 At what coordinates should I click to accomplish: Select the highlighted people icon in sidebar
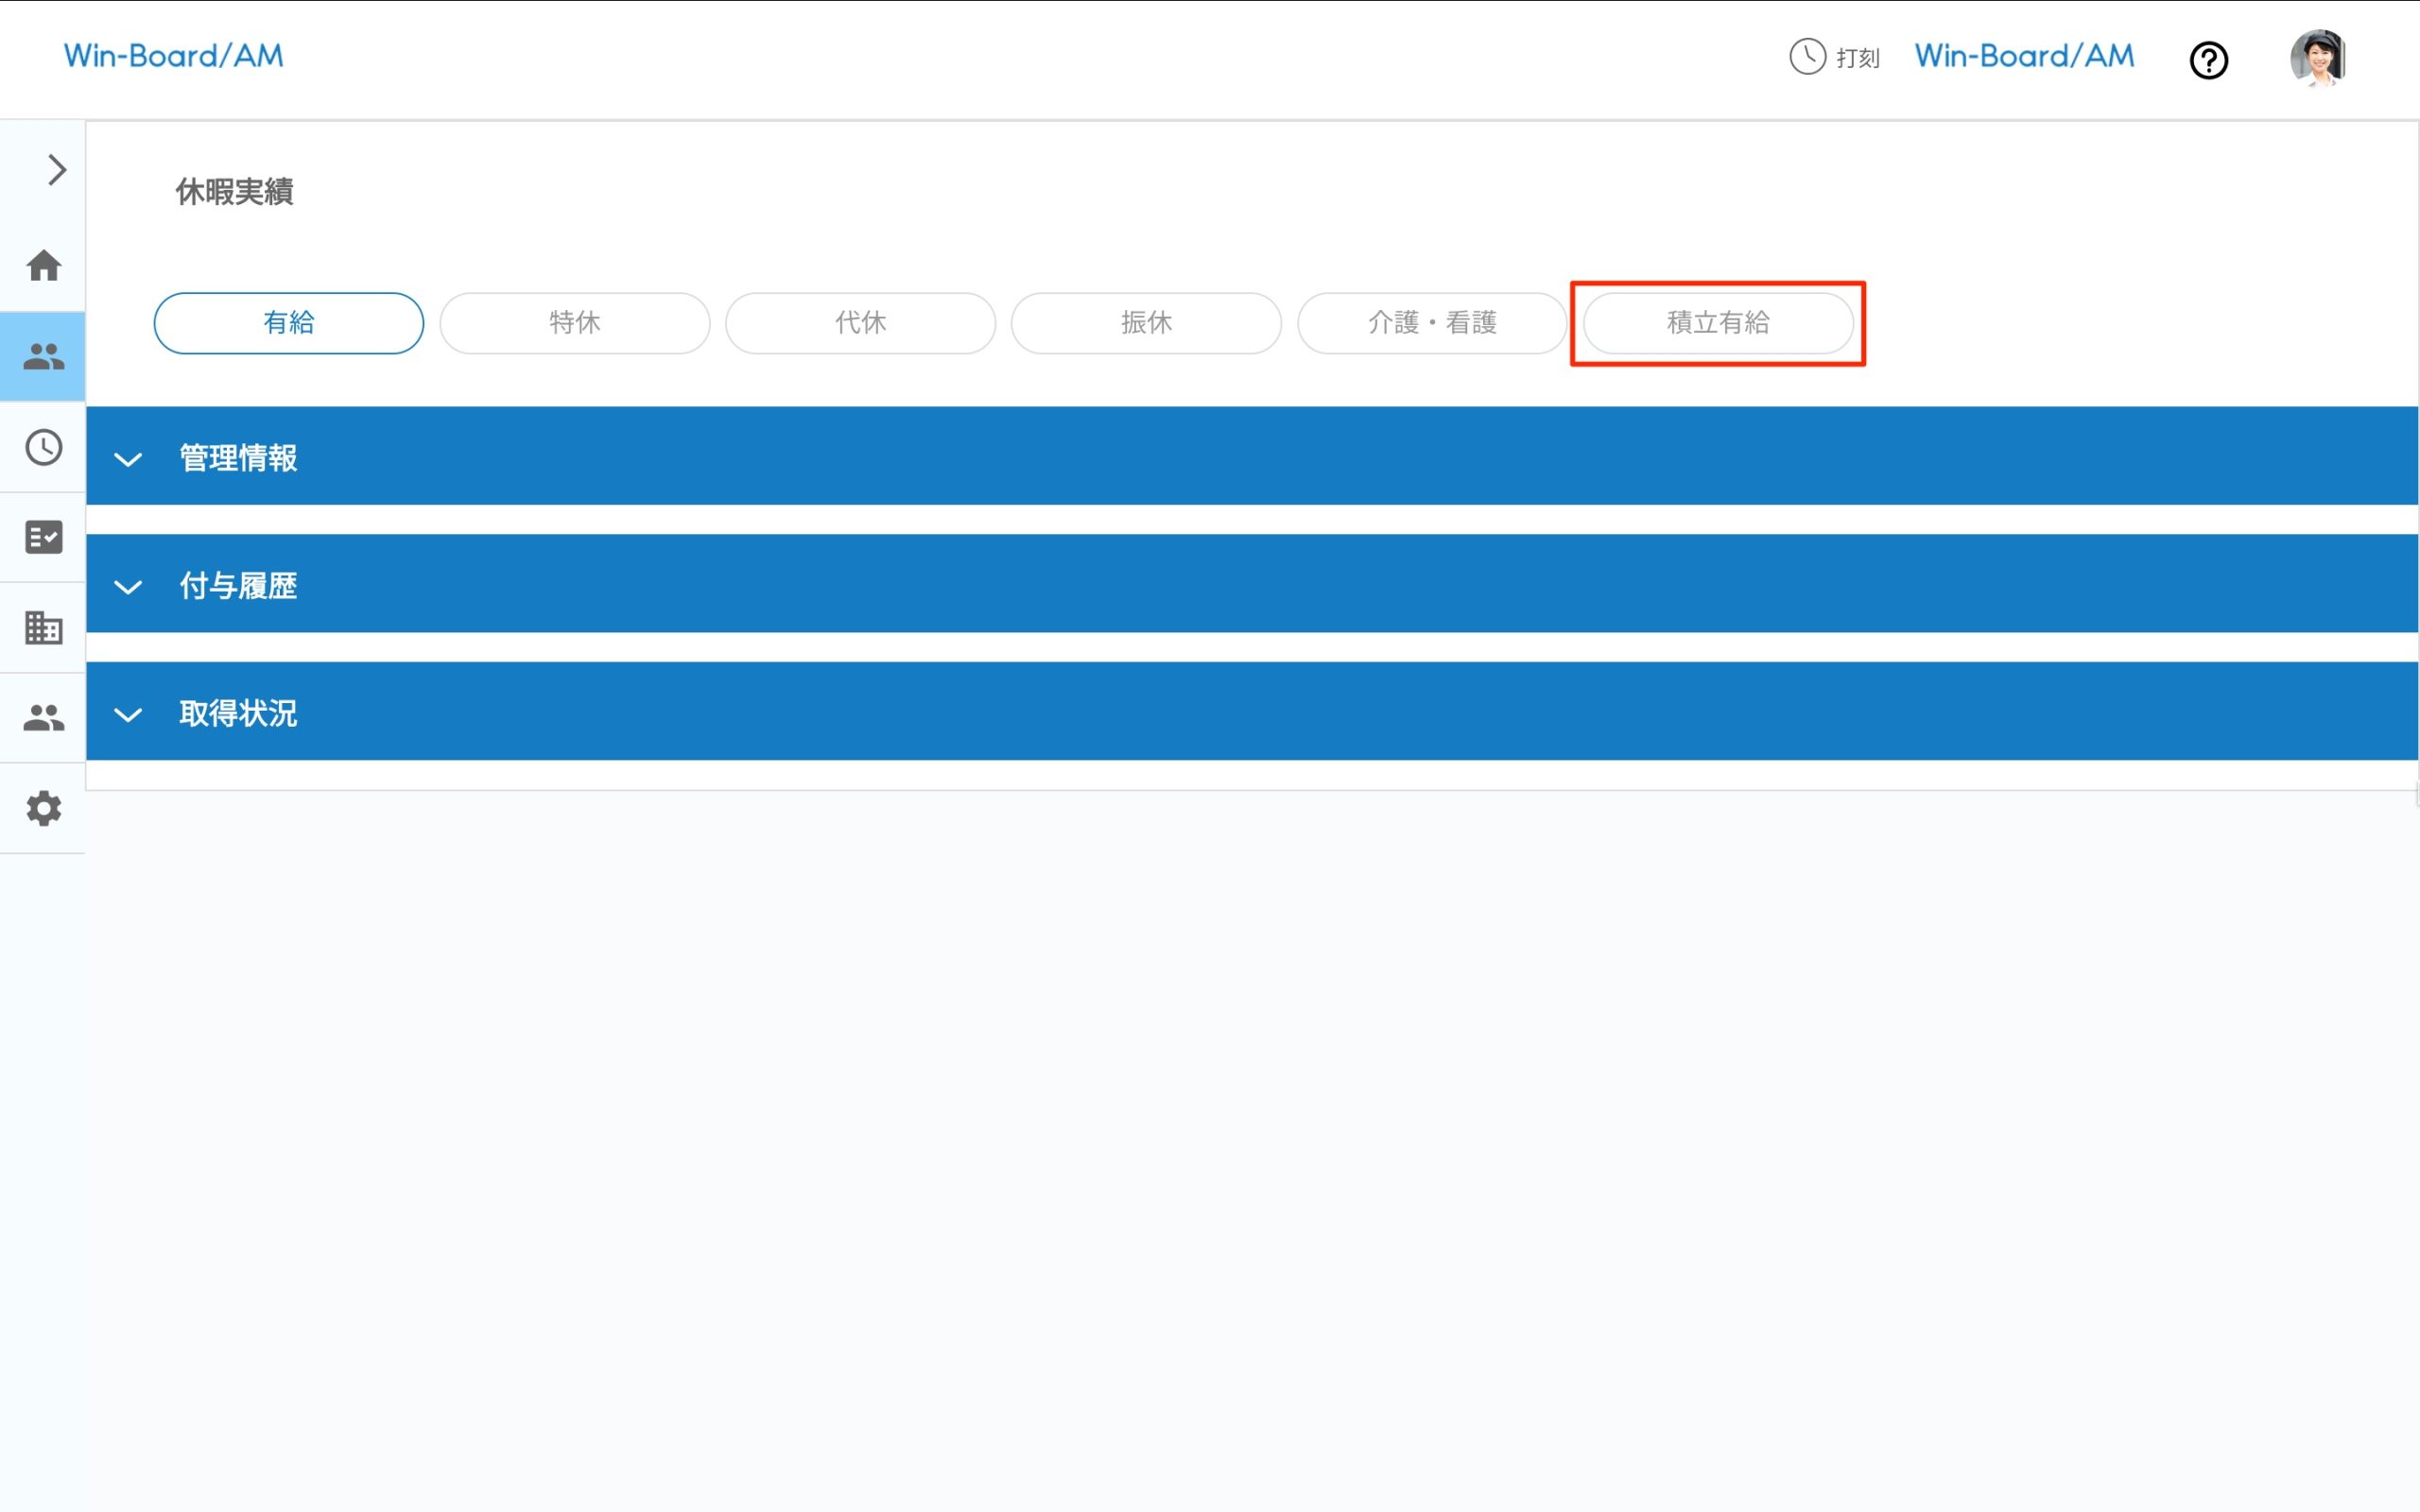[x=44, y=357]
